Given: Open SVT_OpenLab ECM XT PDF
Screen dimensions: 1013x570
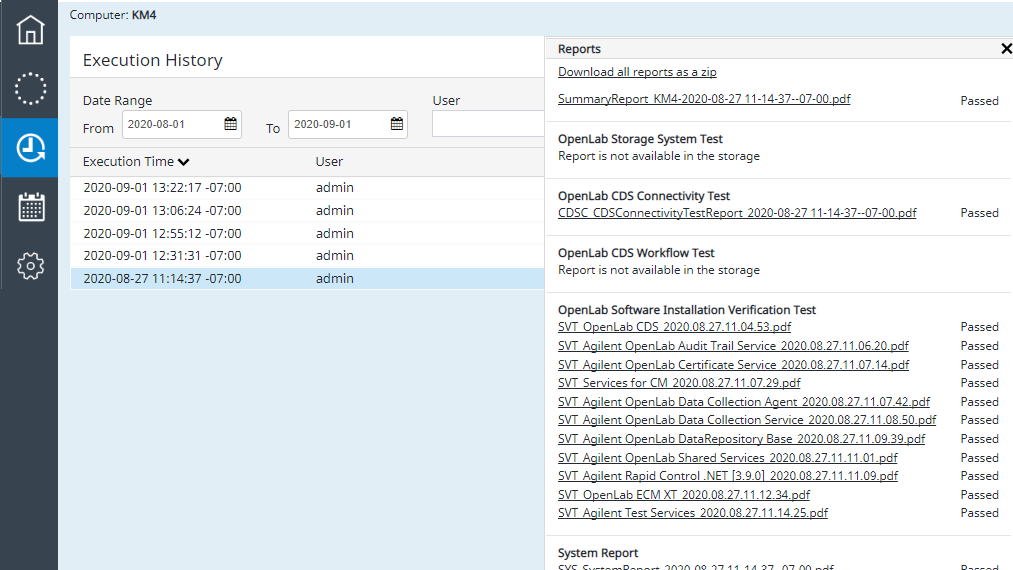Looking at the screenshot, I should point(684,494).
